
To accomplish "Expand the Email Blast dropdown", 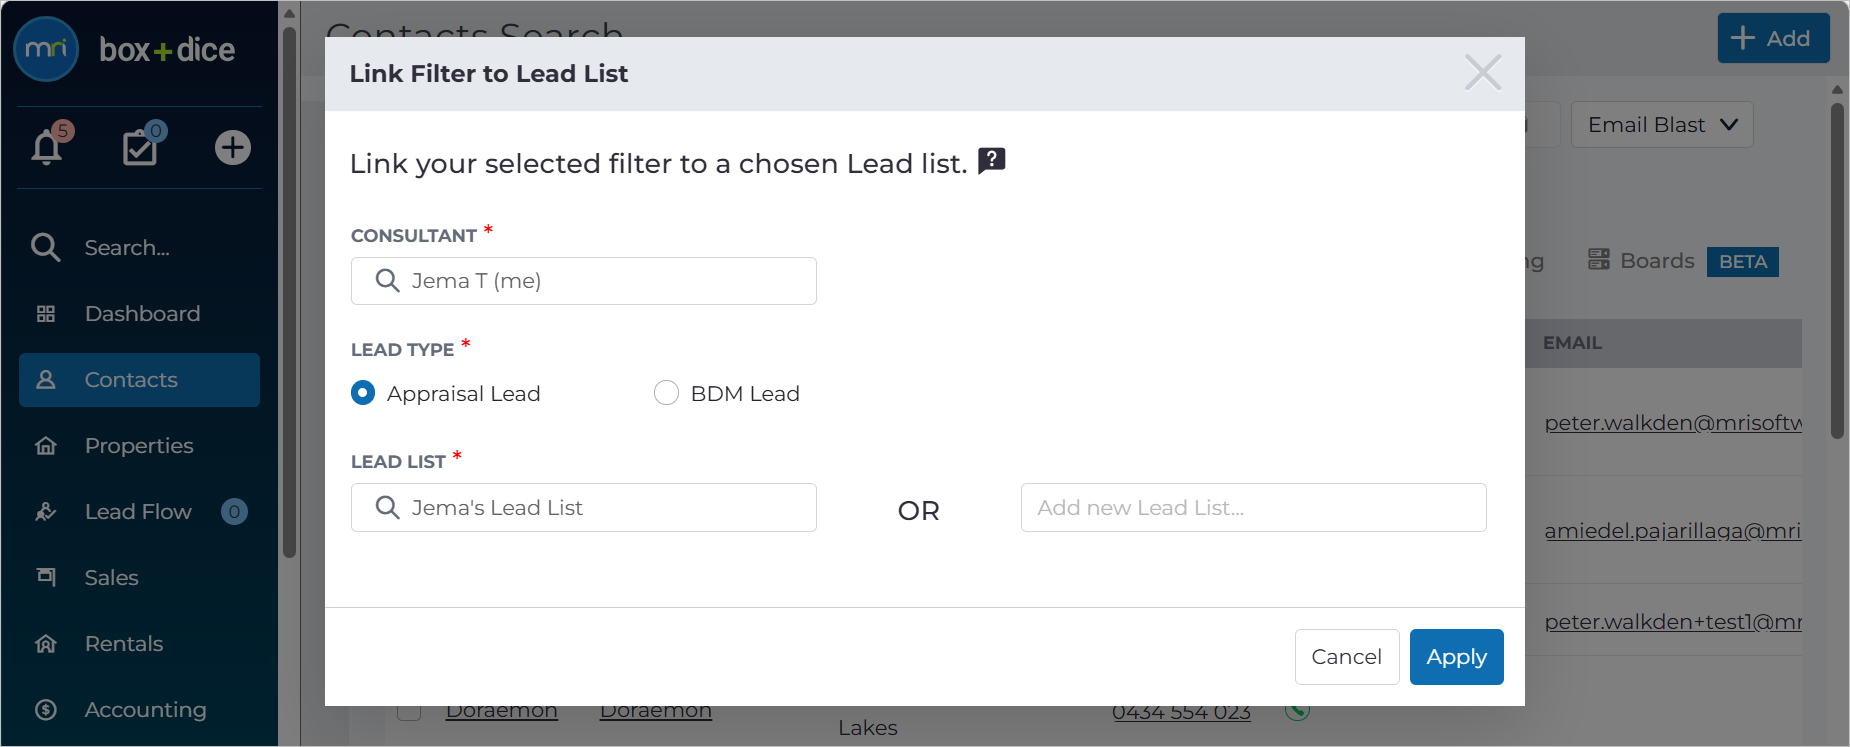I will (1662, 125).
